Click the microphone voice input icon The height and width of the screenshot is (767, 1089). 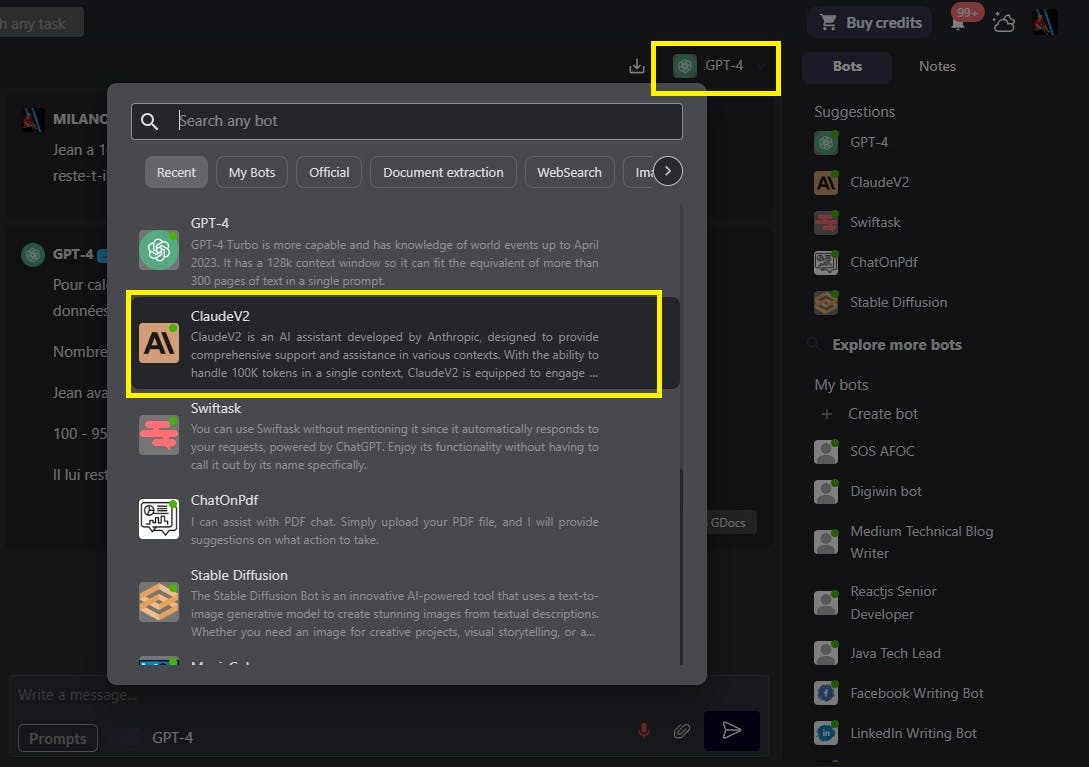click(644, 730)
